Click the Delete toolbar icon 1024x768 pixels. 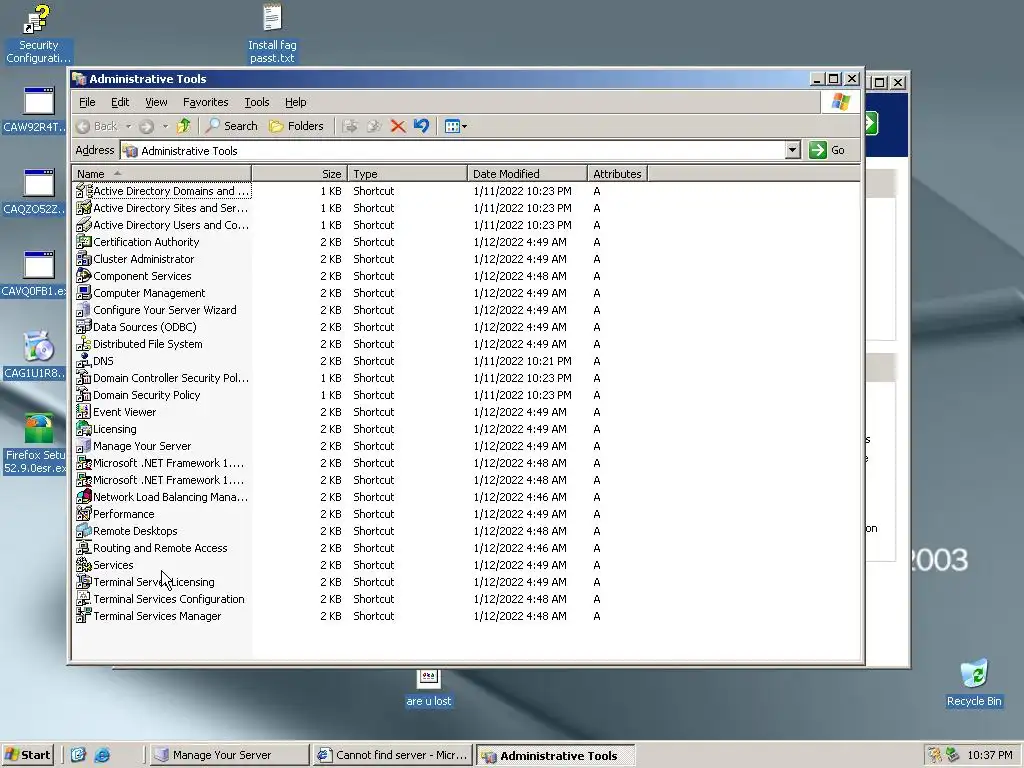398,125
